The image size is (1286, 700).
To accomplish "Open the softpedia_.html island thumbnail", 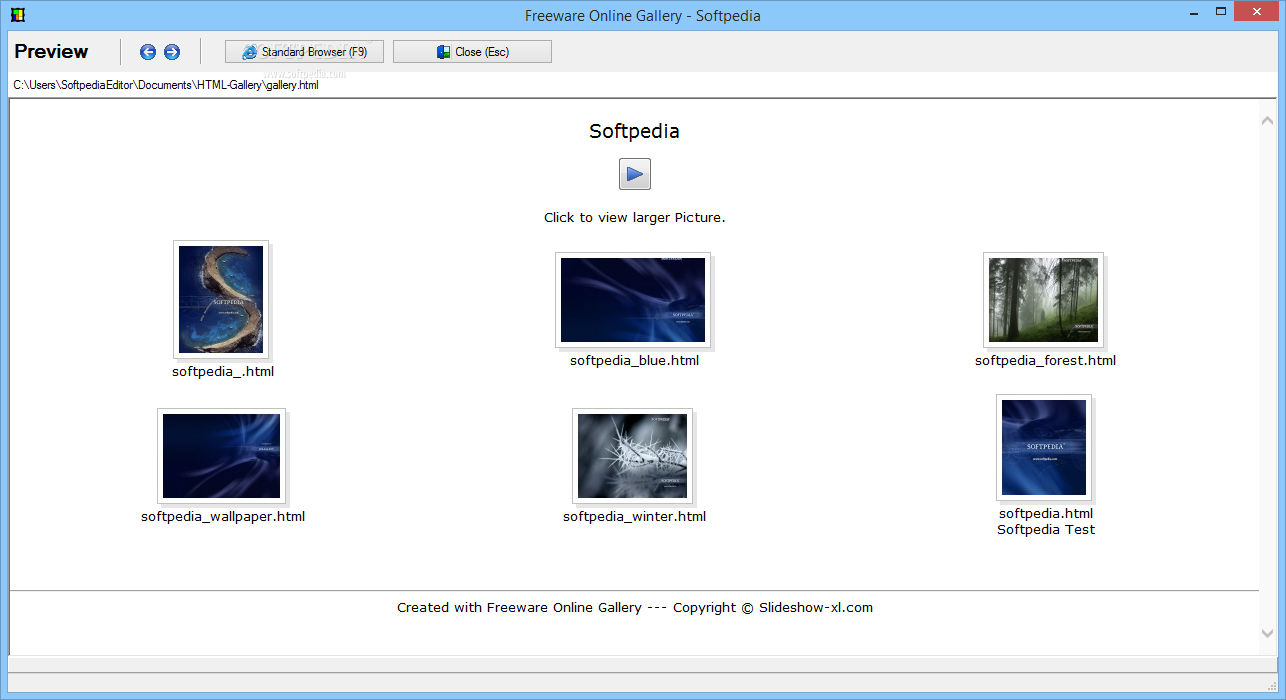I will (221, 299).
